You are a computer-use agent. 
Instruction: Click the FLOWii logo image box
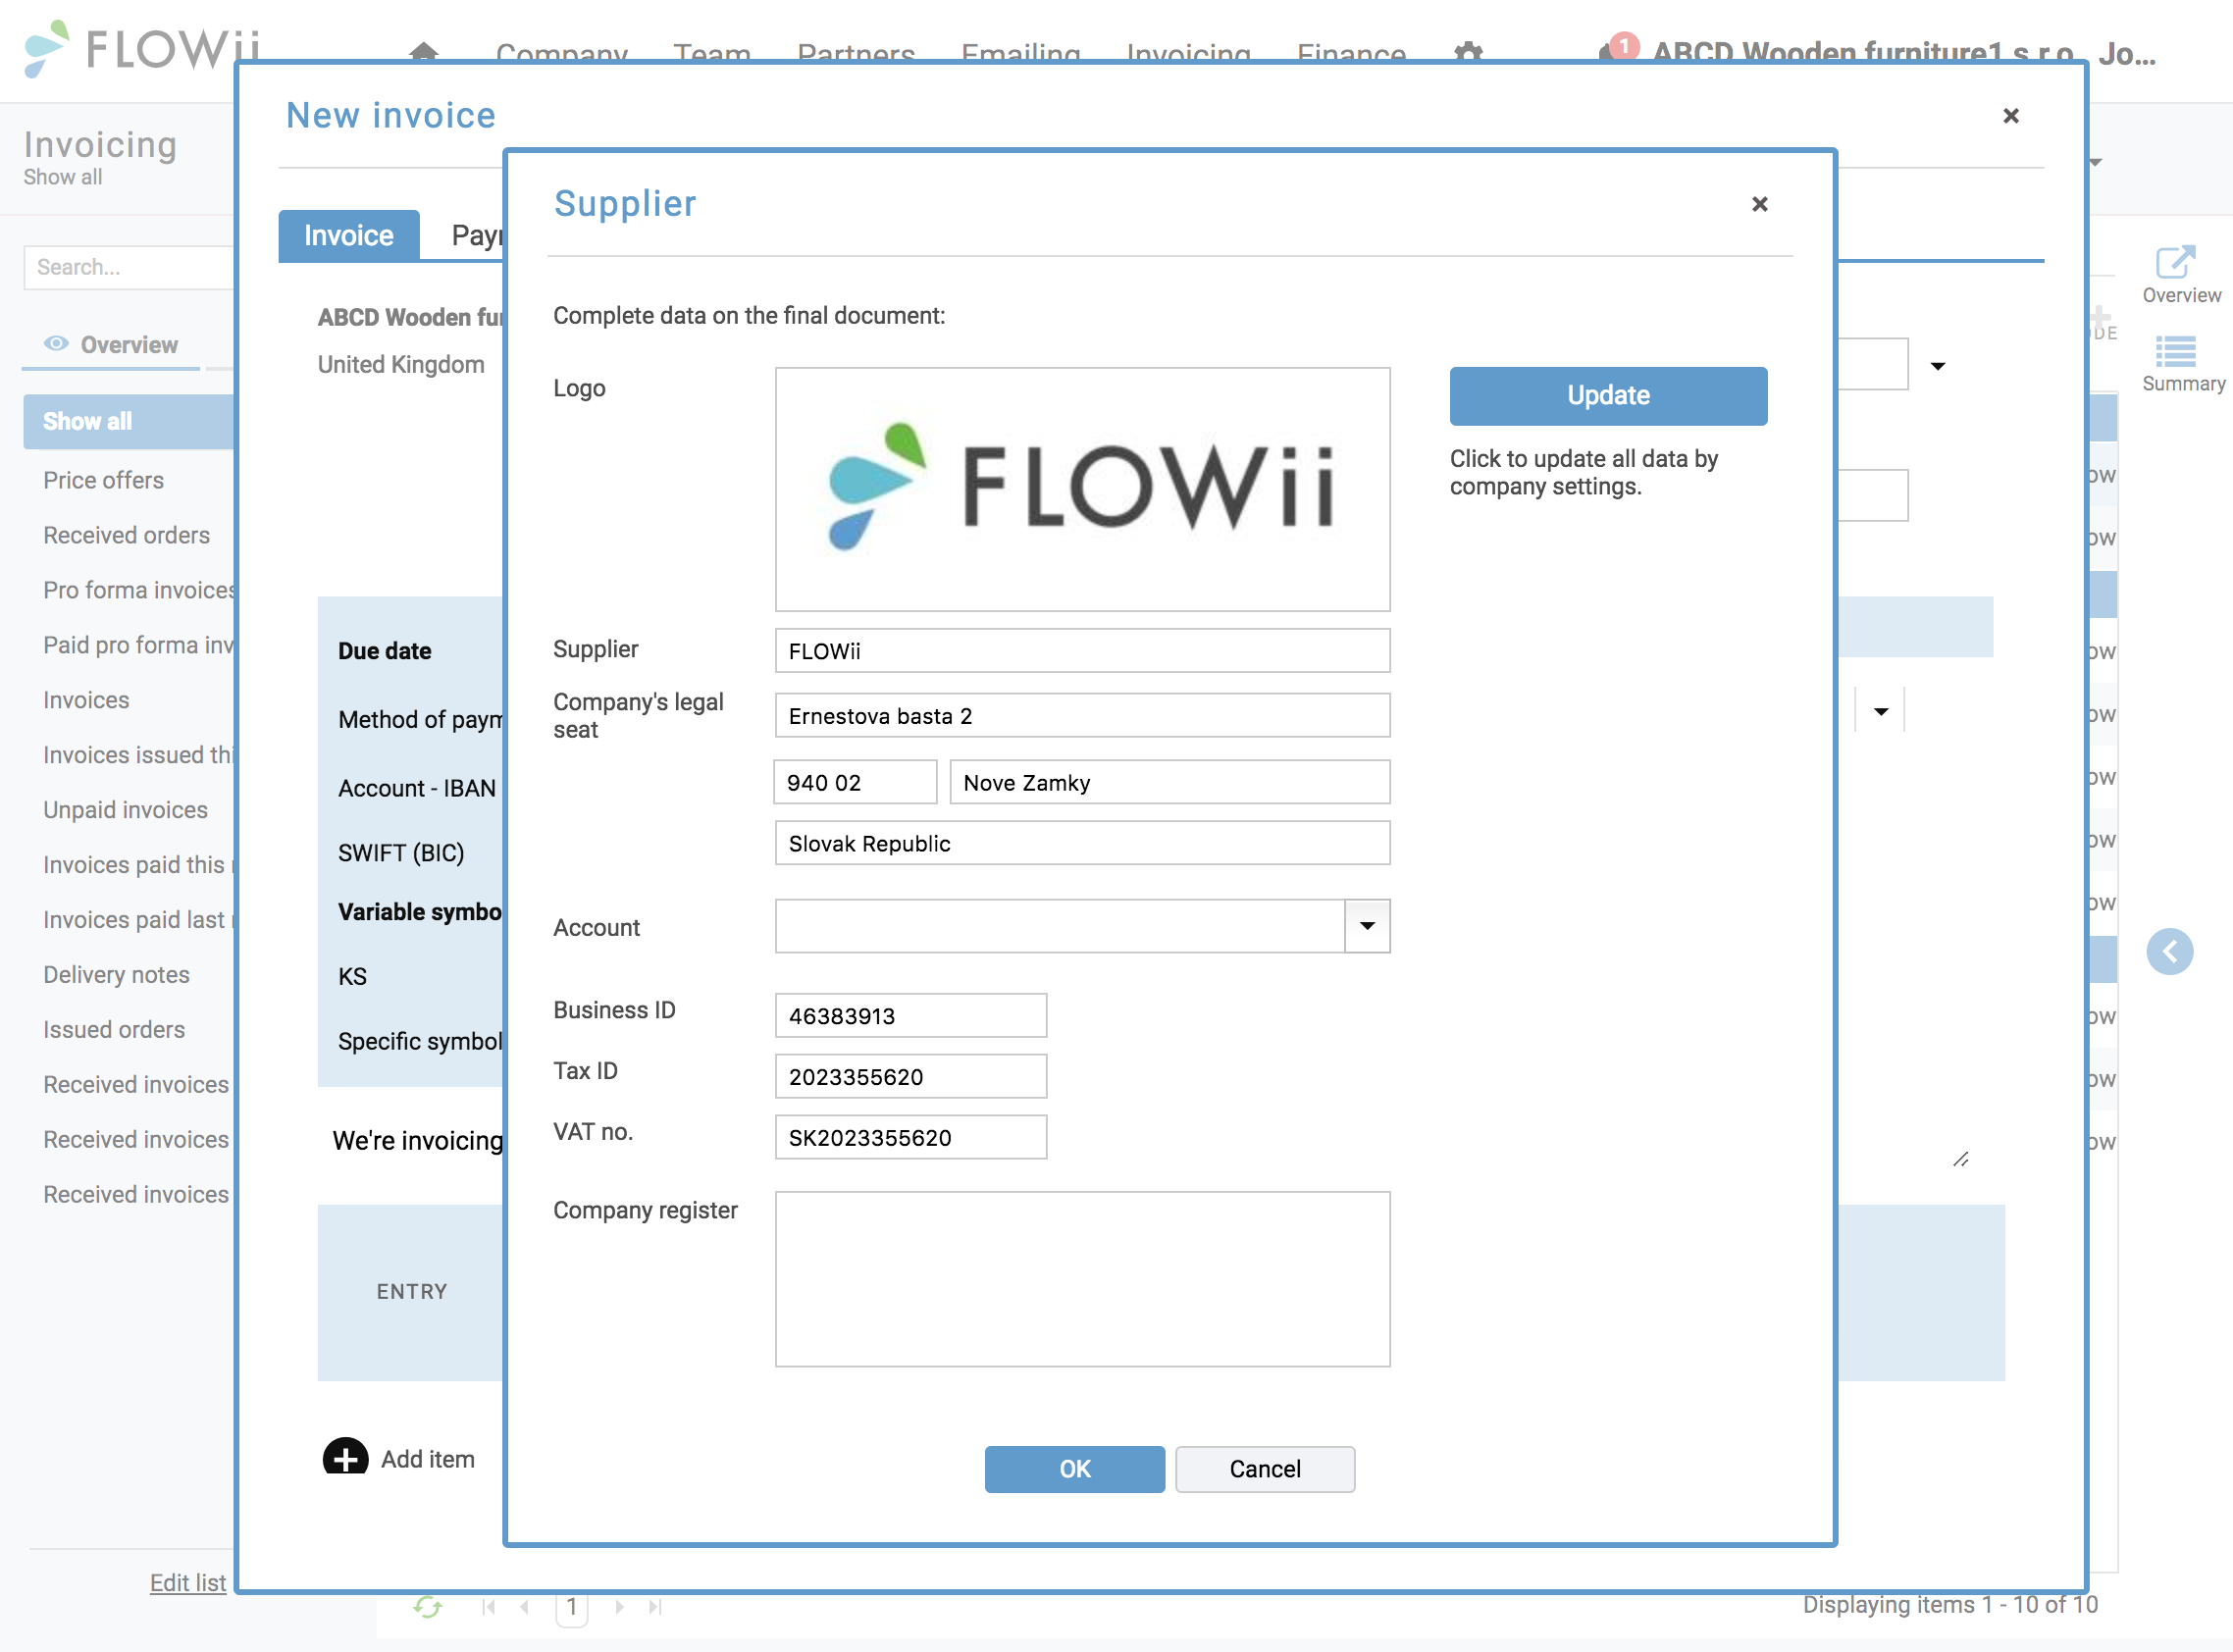click(x=1081, y=489)
